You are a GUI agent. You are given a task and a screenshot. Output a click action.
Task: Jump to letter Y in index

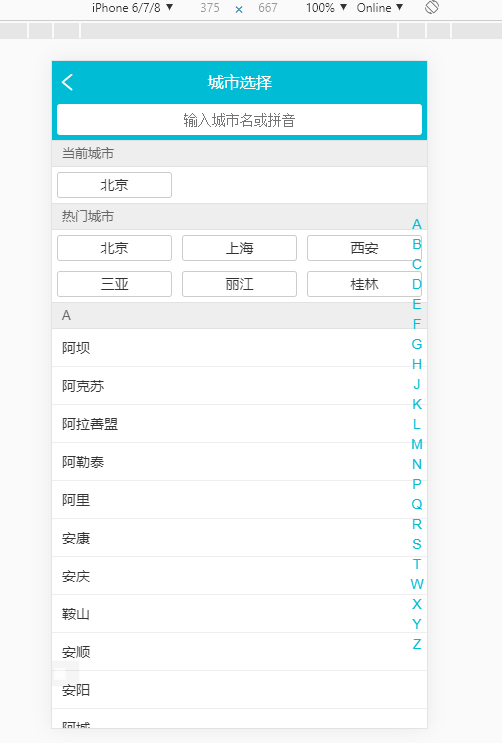(x=417, y=624)
